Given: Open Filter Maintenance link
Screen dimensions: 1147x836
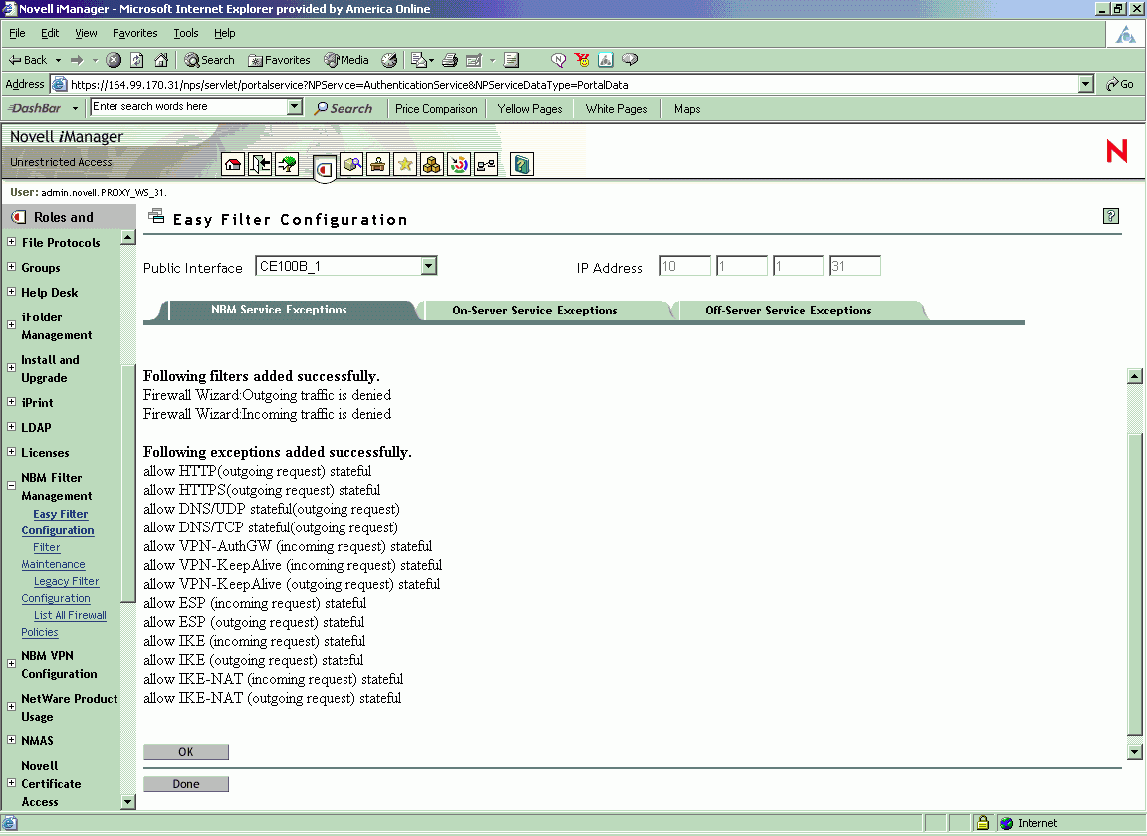Looking at the screenshot, I should [x=53, y=556].
